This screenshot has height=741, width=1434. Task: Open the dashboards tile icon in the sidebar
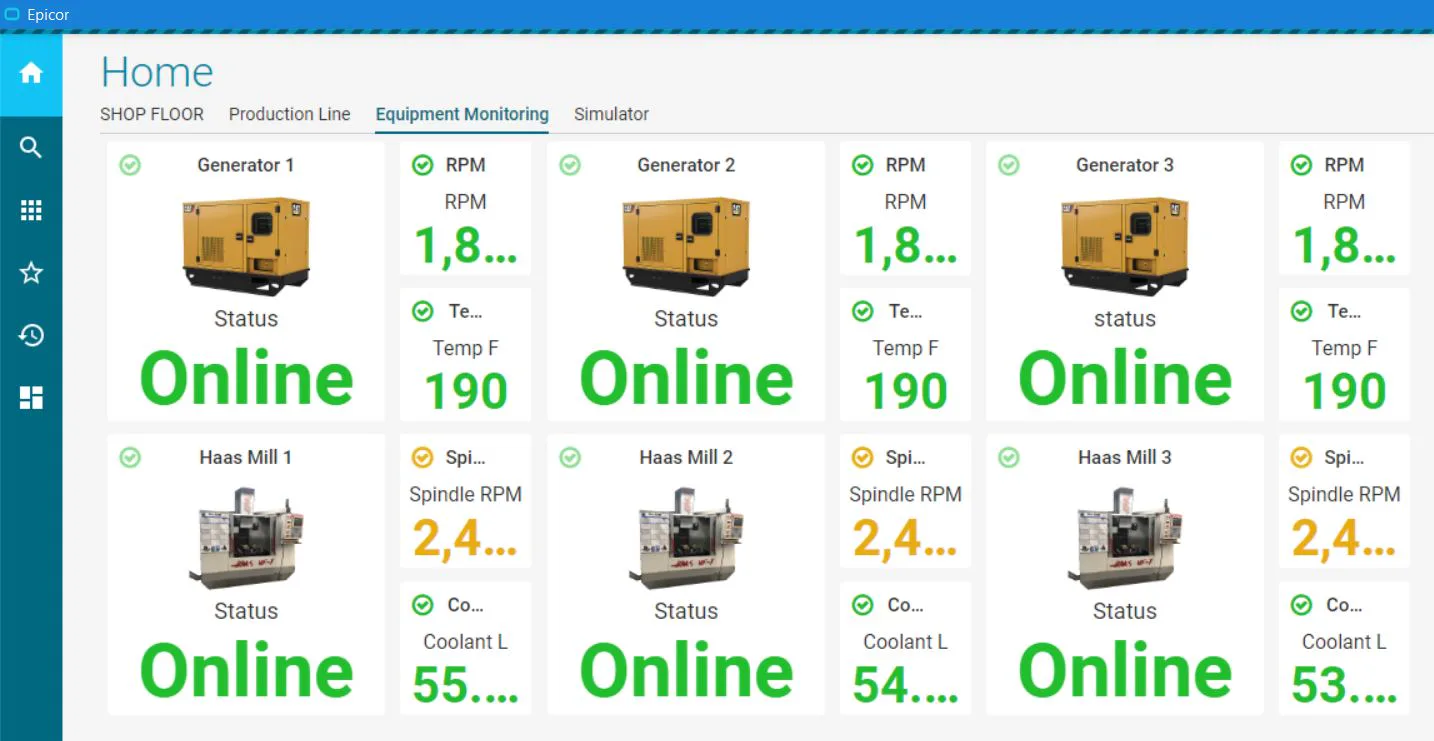[x=31, y=397]
